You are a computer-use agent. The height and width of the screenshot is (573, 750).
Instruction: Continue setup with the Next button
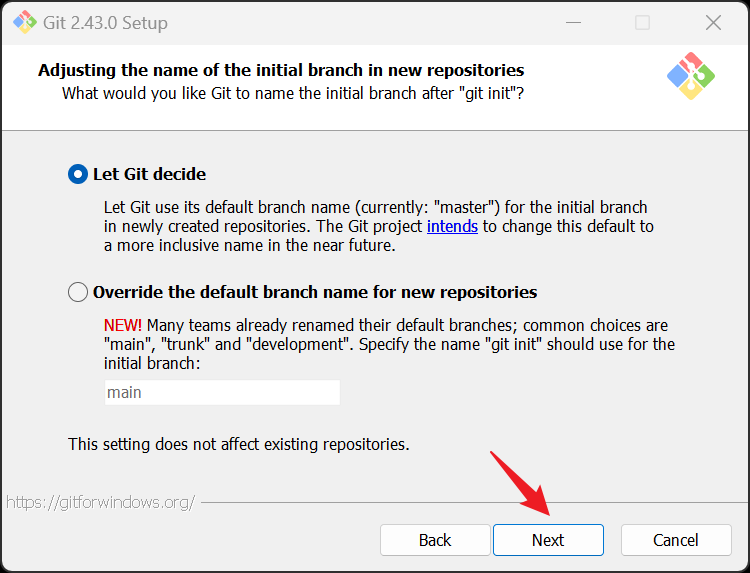[x=548, y=540]
